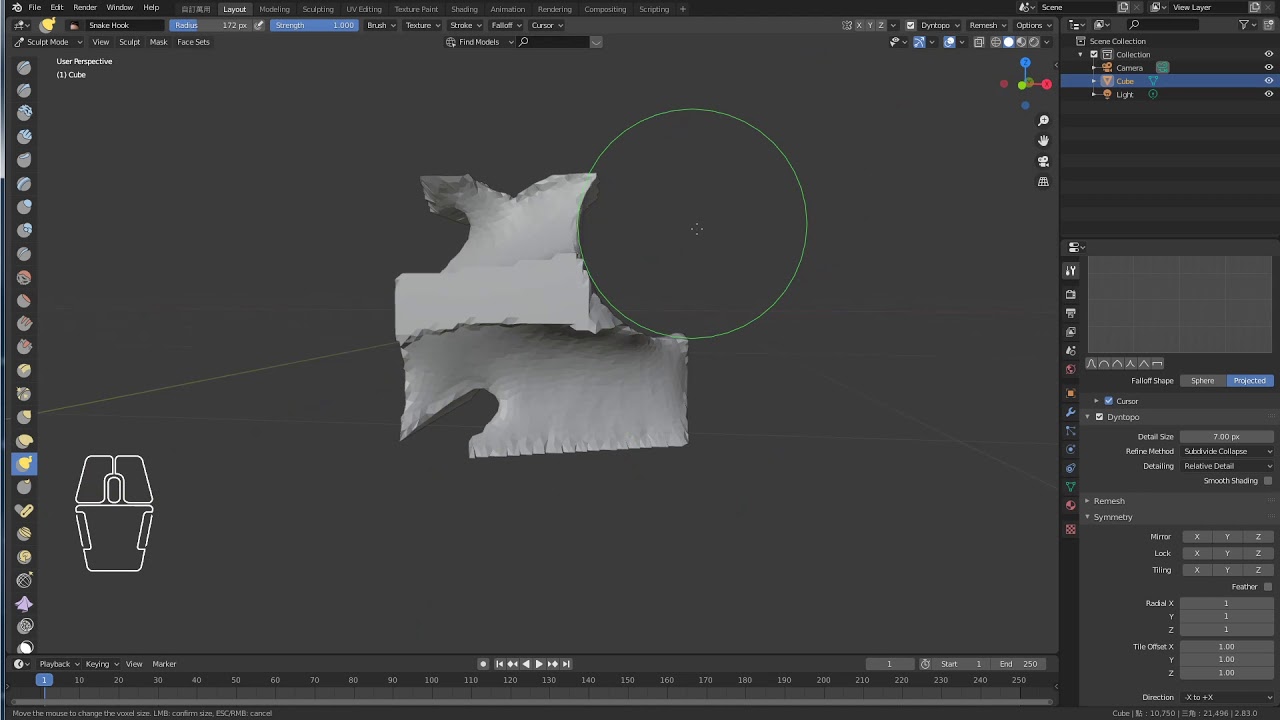Open the Falloff dropdown
This screenshot has height=720, width=1280.
pos(506,25)
